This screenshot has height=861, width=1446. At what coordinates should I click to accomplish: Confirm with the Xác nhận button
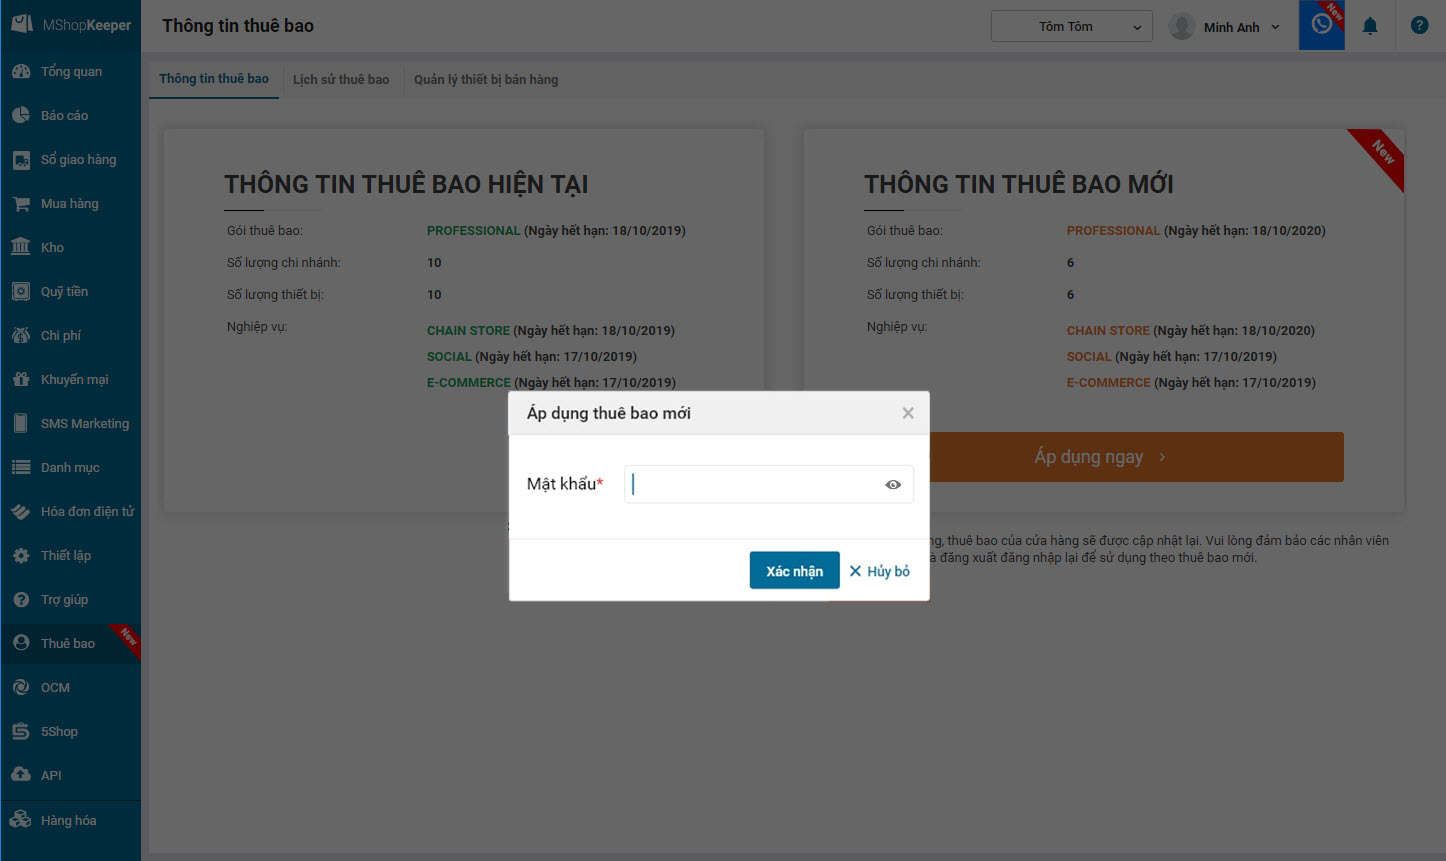pos(794,571)
